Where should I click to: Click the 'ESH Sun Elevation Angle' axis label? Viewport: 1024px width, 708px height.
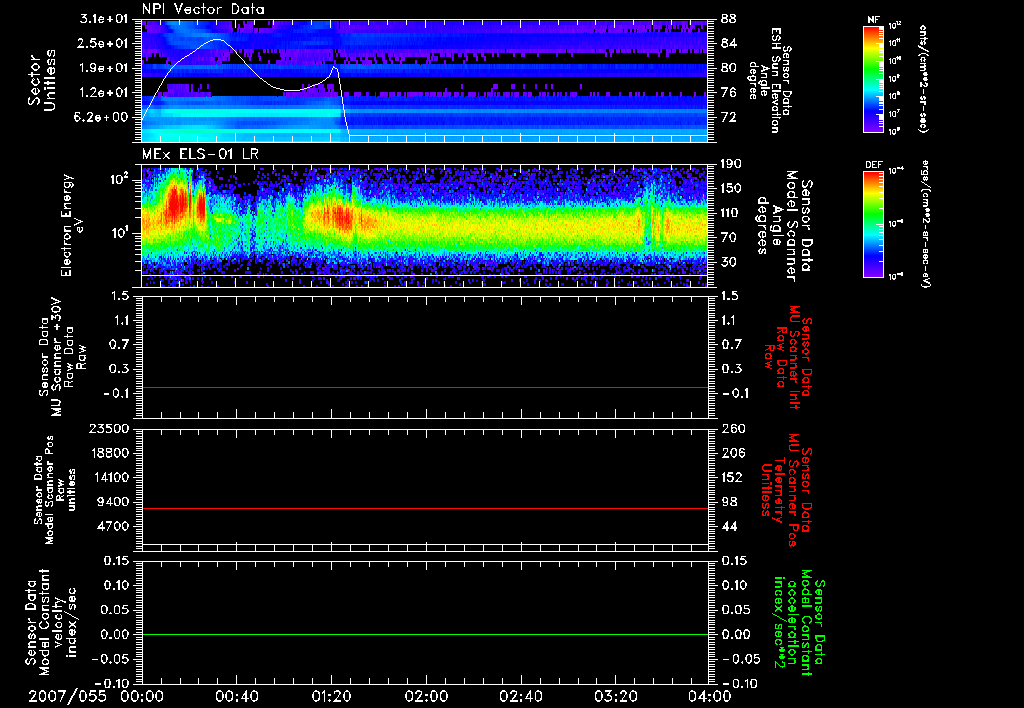770,80
